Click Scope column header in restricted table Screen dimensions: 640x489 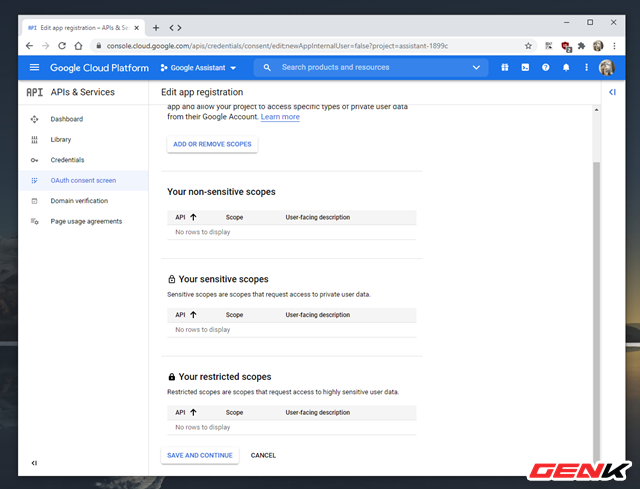234,412
